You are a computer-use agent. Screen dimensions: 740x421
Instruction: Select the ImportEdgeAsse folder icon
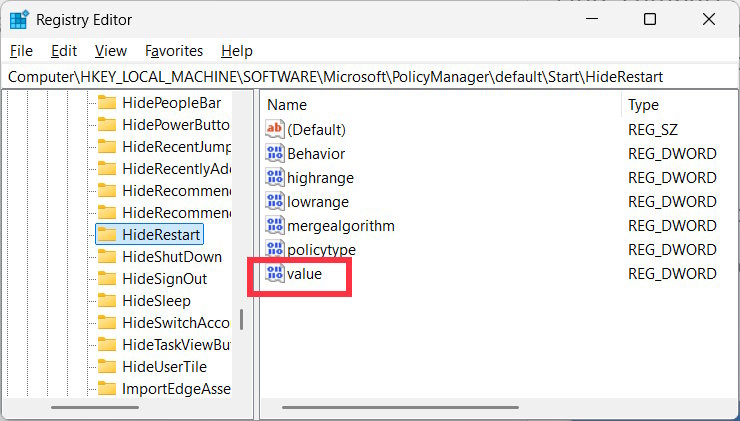pos(107,389)
